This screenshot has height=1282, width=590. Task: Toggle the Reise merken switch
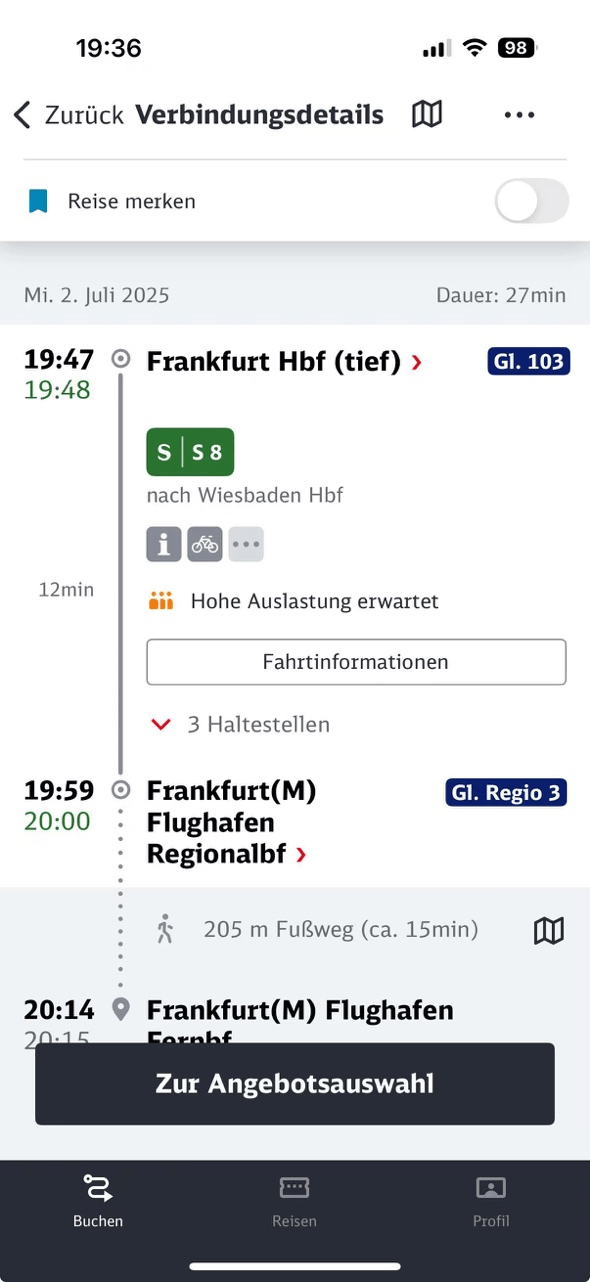(532, 201)
